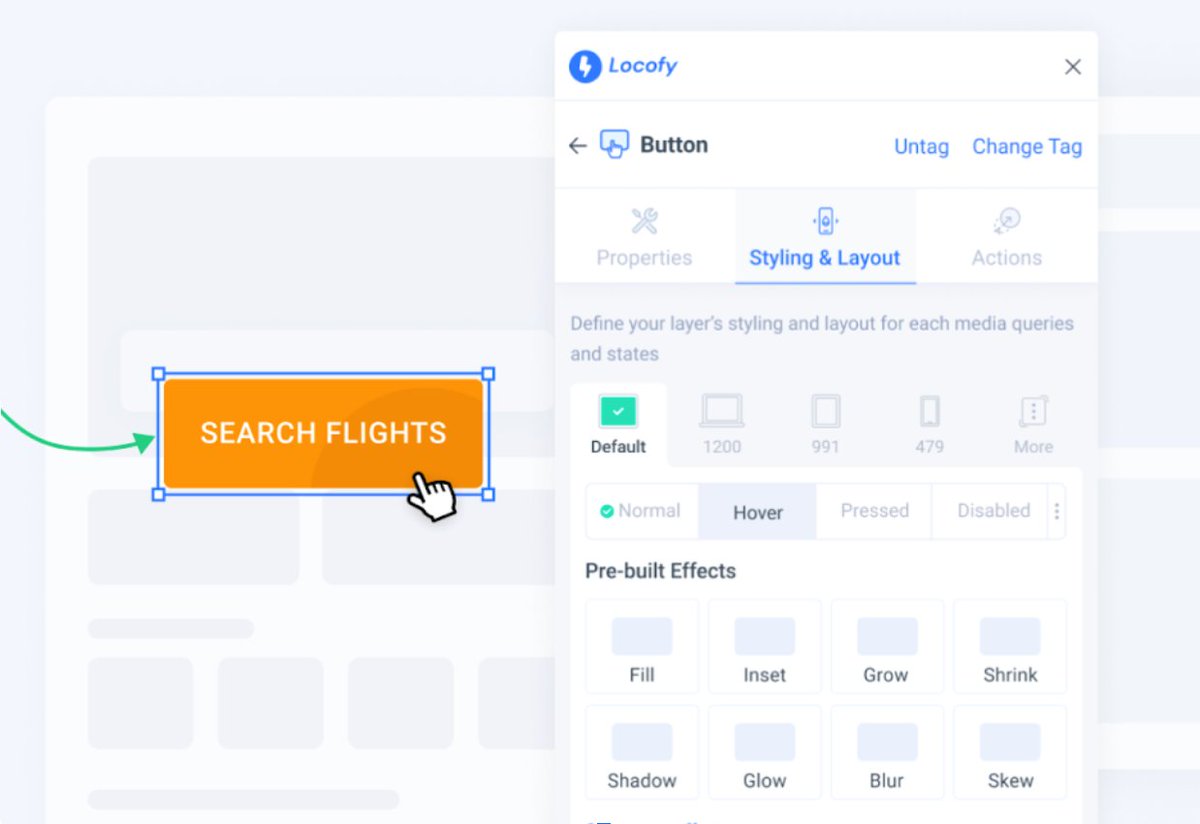The image size is (1200, 824).
Task: Click the Locofy lightning logo icon
Action: (585, 67)
